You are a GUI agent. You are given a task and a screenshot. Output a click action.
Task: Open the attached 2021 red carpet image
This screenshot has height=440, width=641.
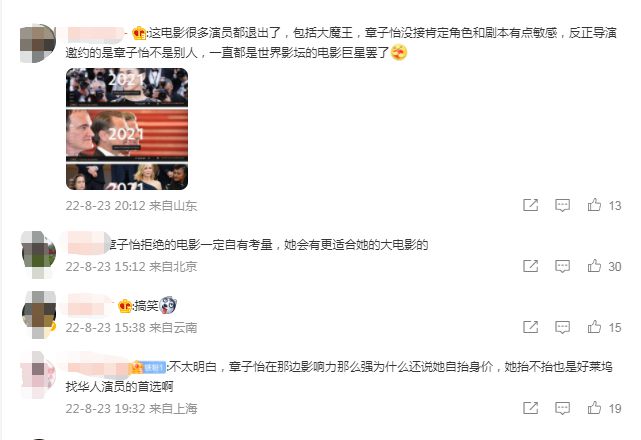coord(127,129)
